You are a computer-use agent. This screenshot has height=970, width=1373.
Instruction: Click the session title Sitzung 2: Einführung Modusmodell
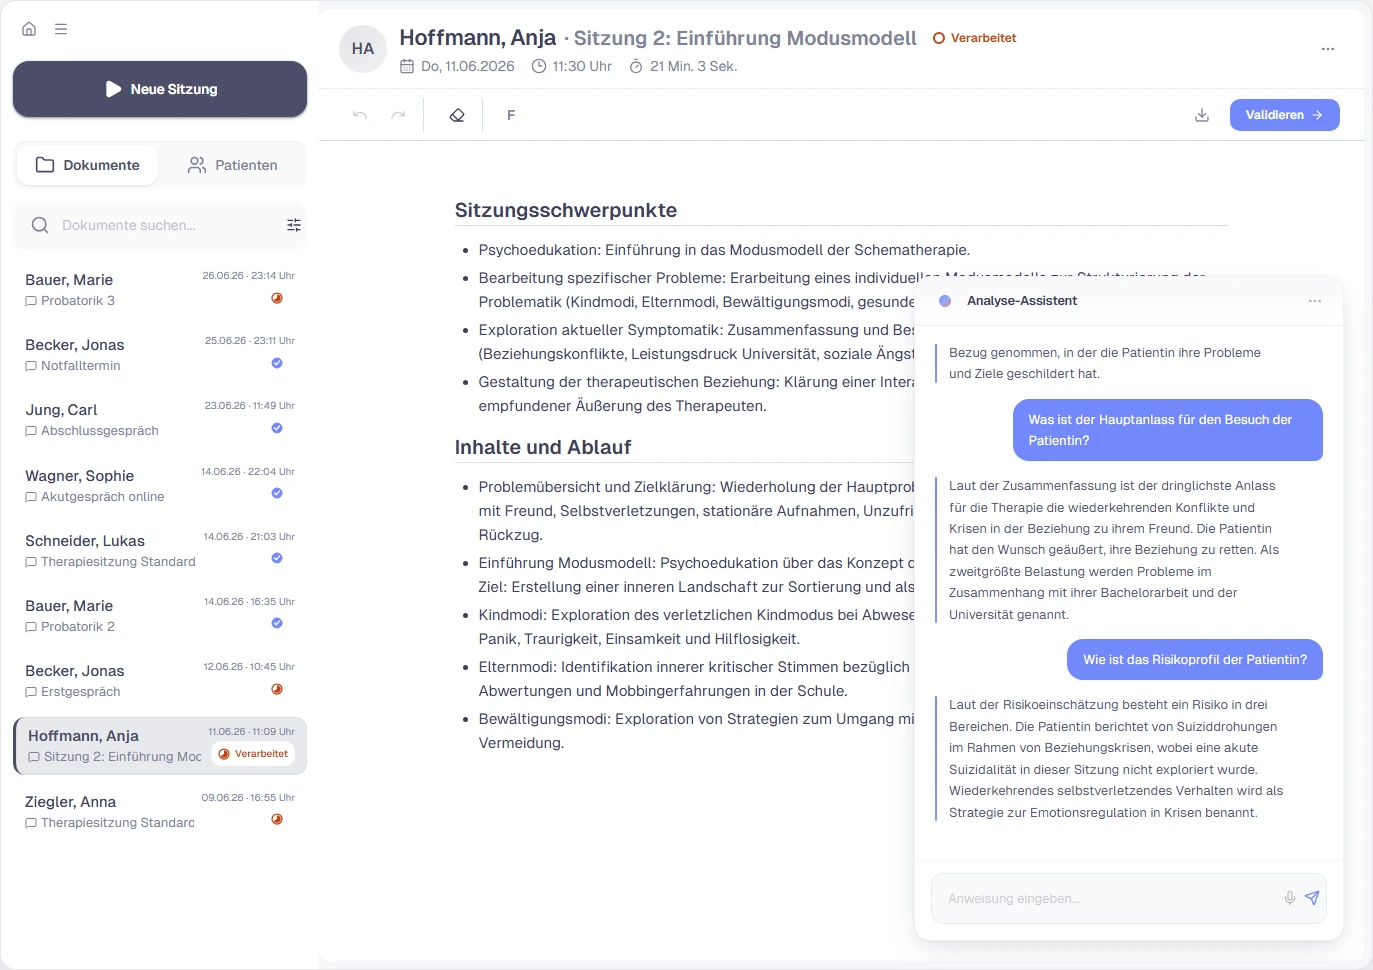pyautogui.click(x=745, y=38)
